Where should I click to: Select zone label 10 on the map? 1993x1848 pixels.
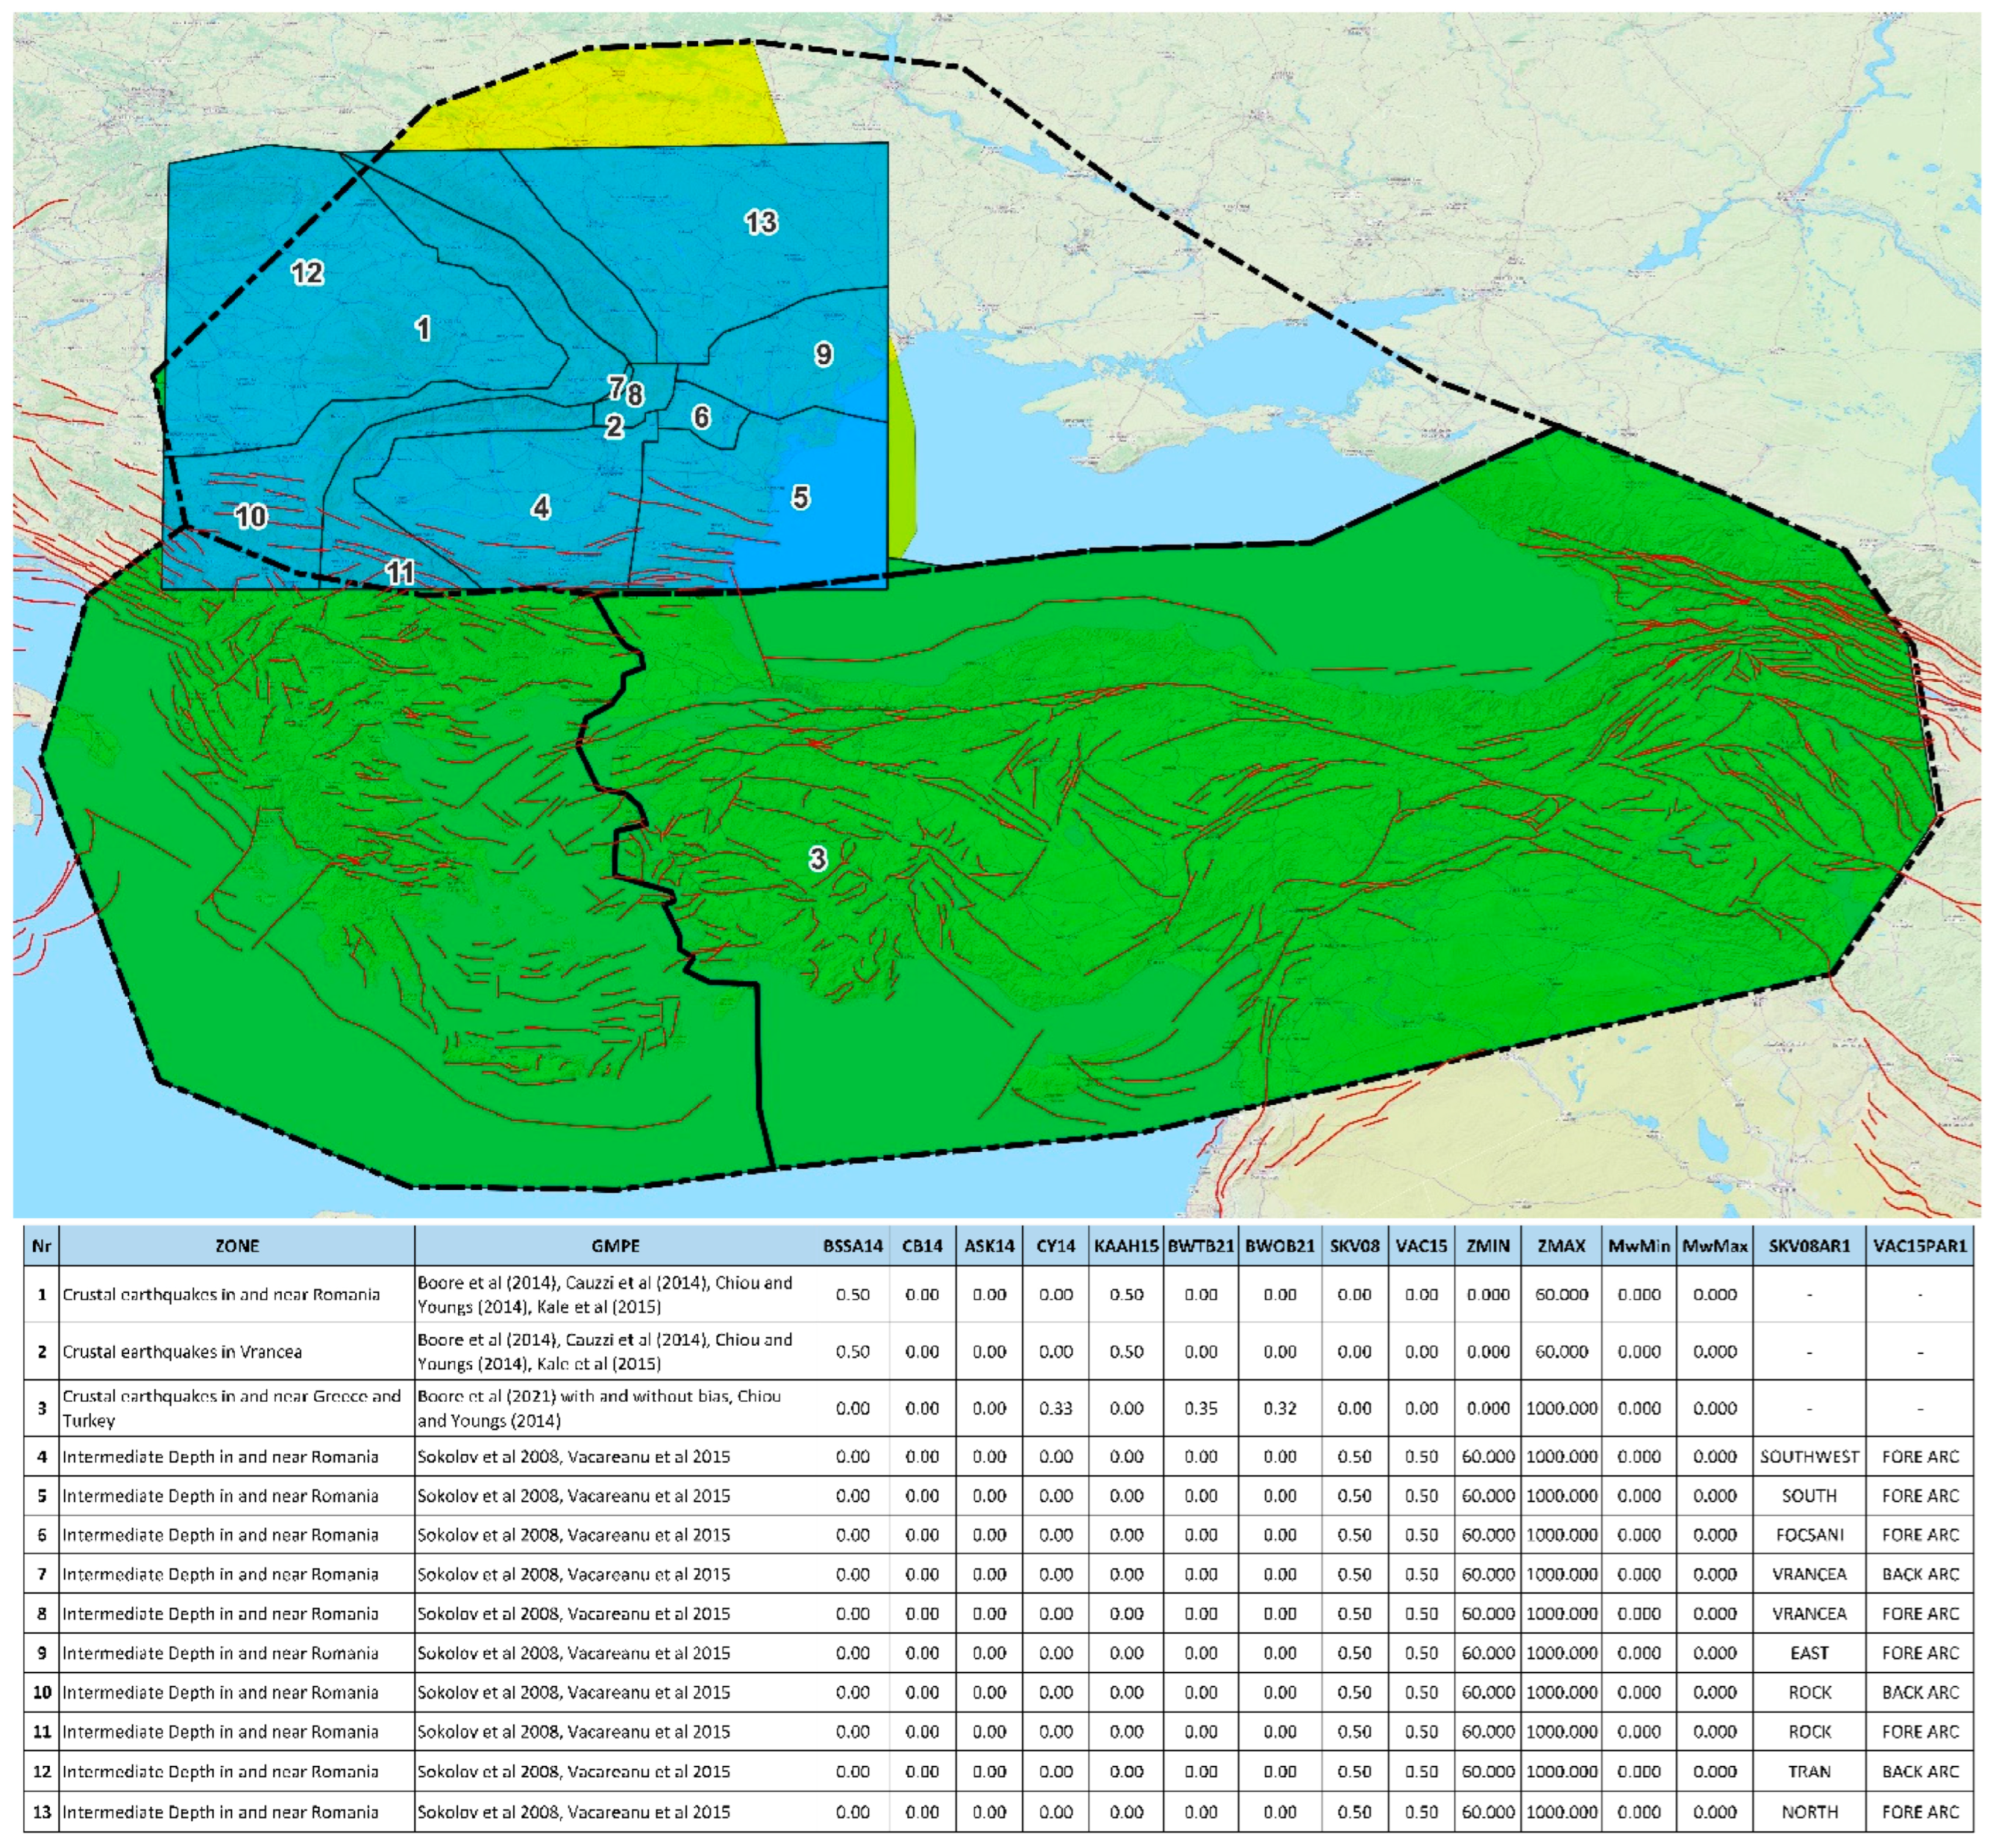coord(250,516)
